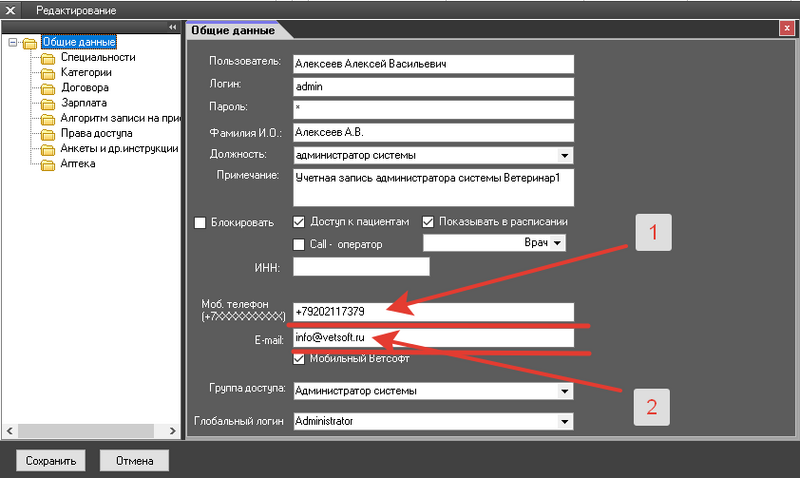Collapse the Общие данные tree node
The width and height of the screenshot is (800, 478).
(x=13, y=42)
